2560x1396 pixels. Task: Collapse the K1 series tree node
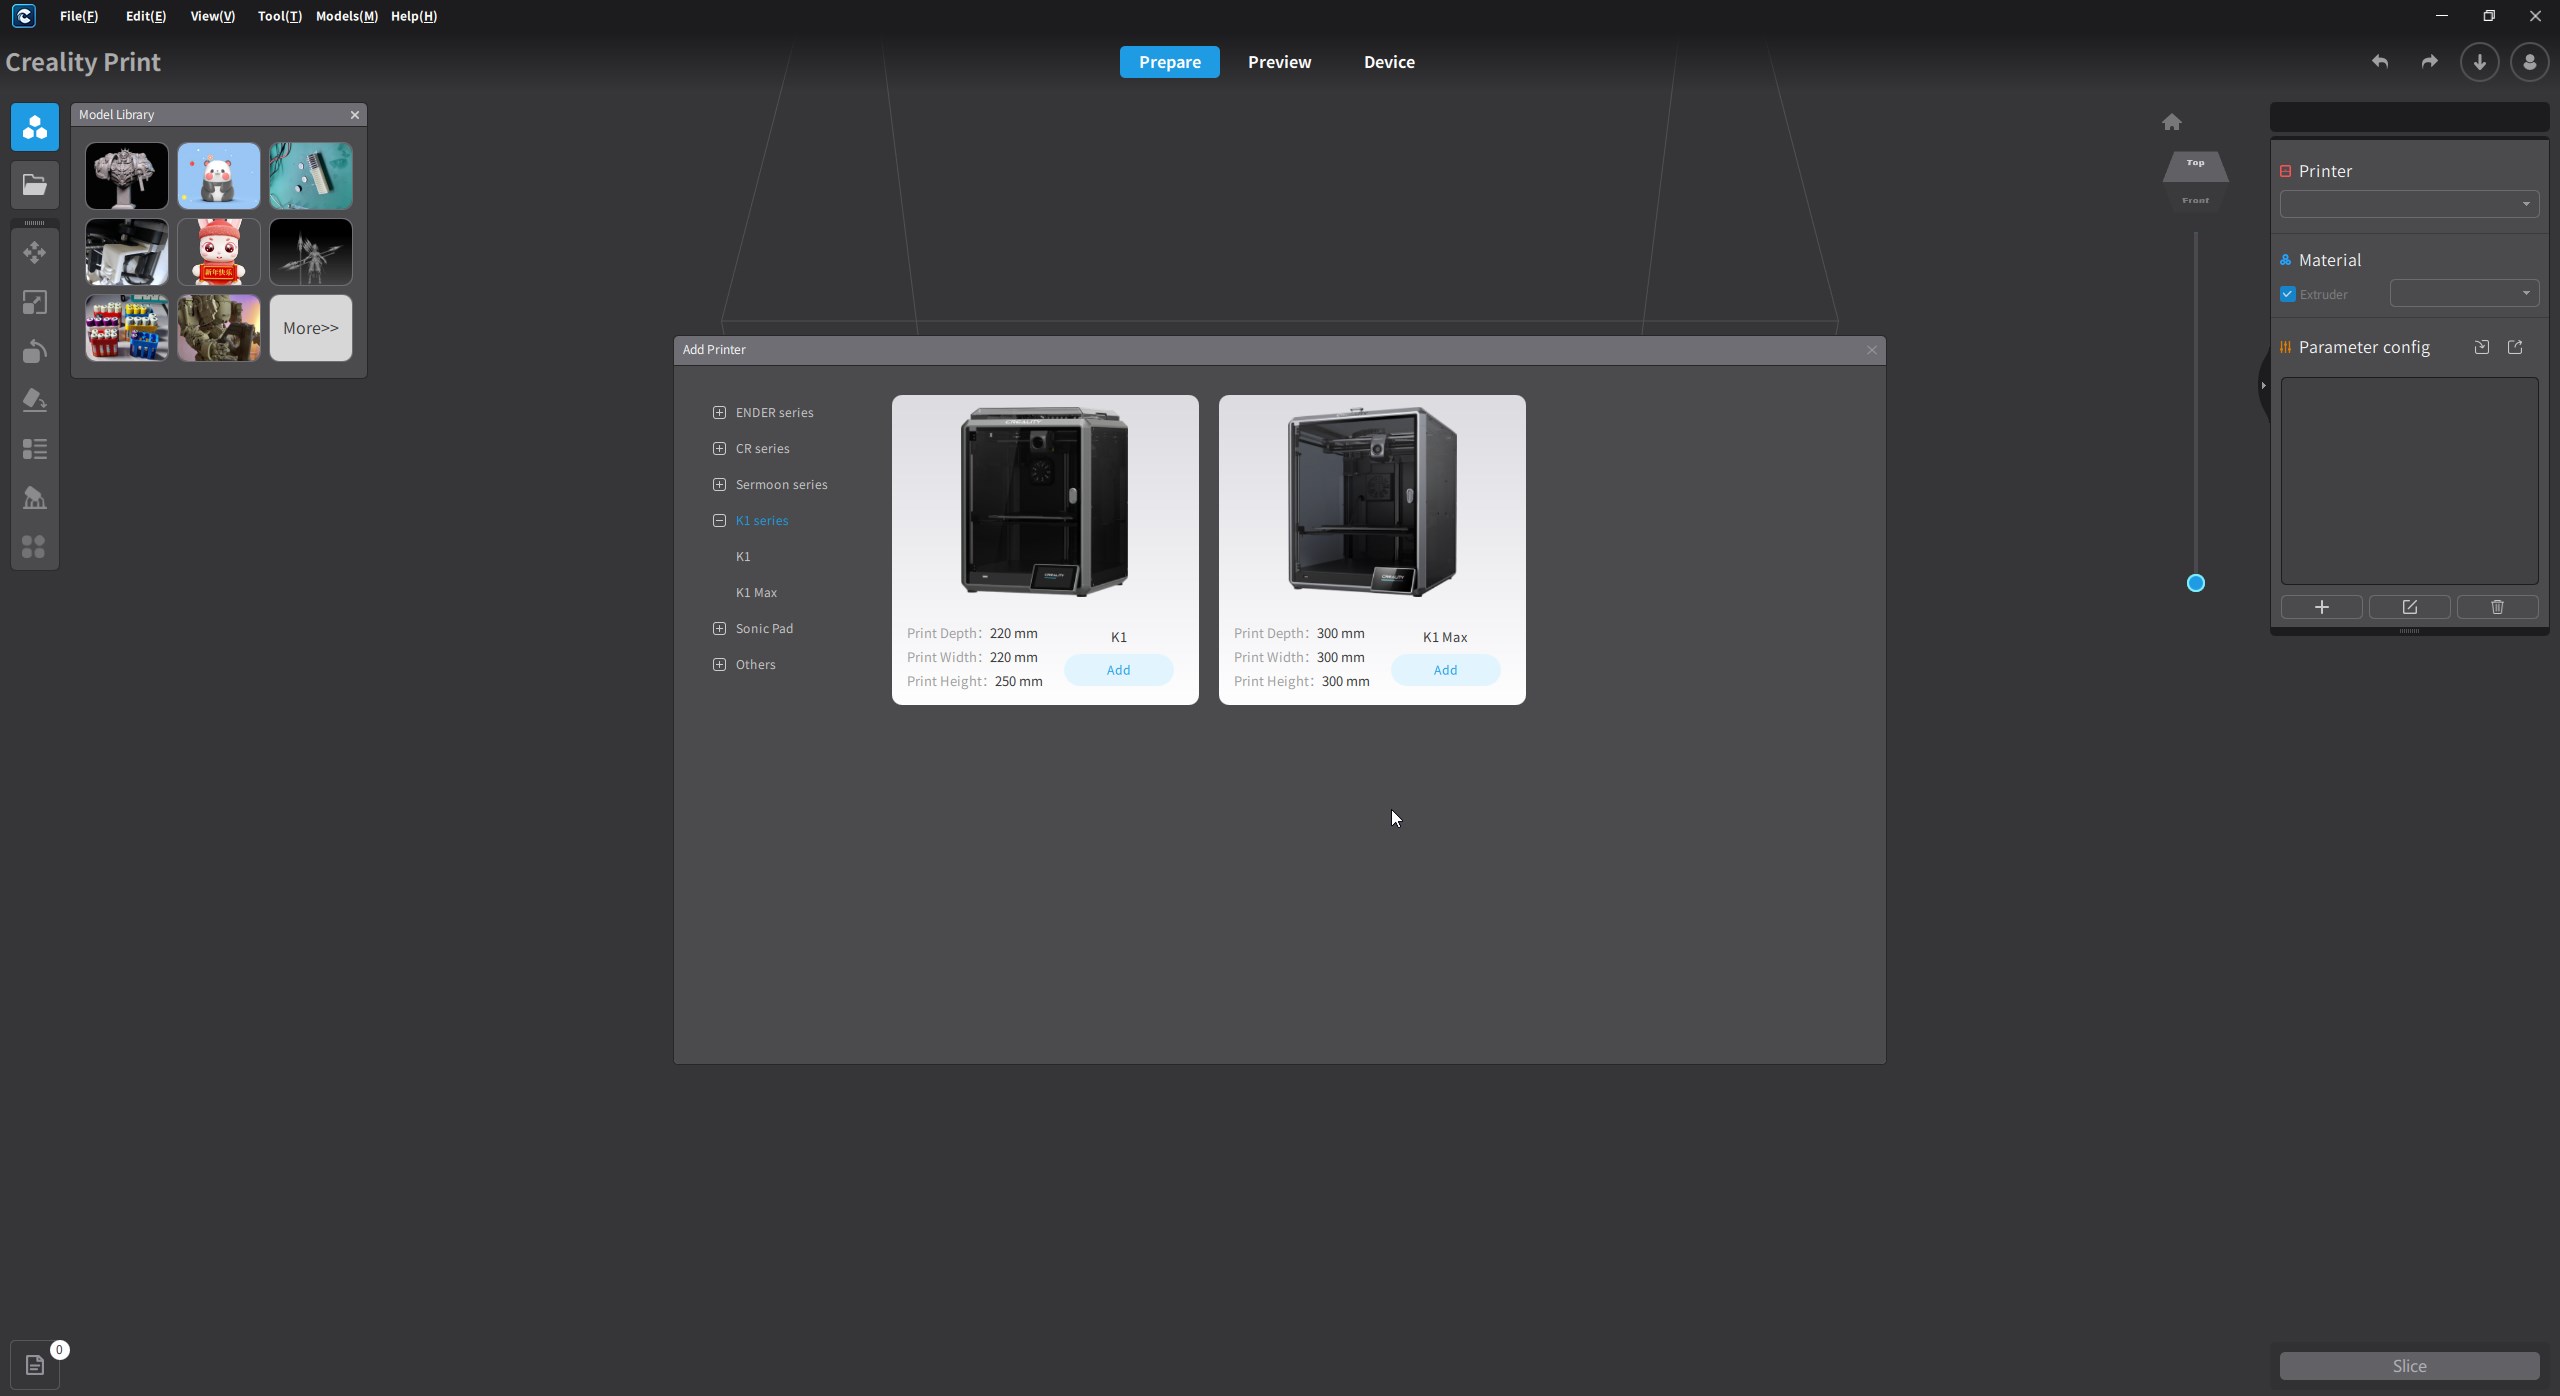pyautogui.click(x=719, y=520)
